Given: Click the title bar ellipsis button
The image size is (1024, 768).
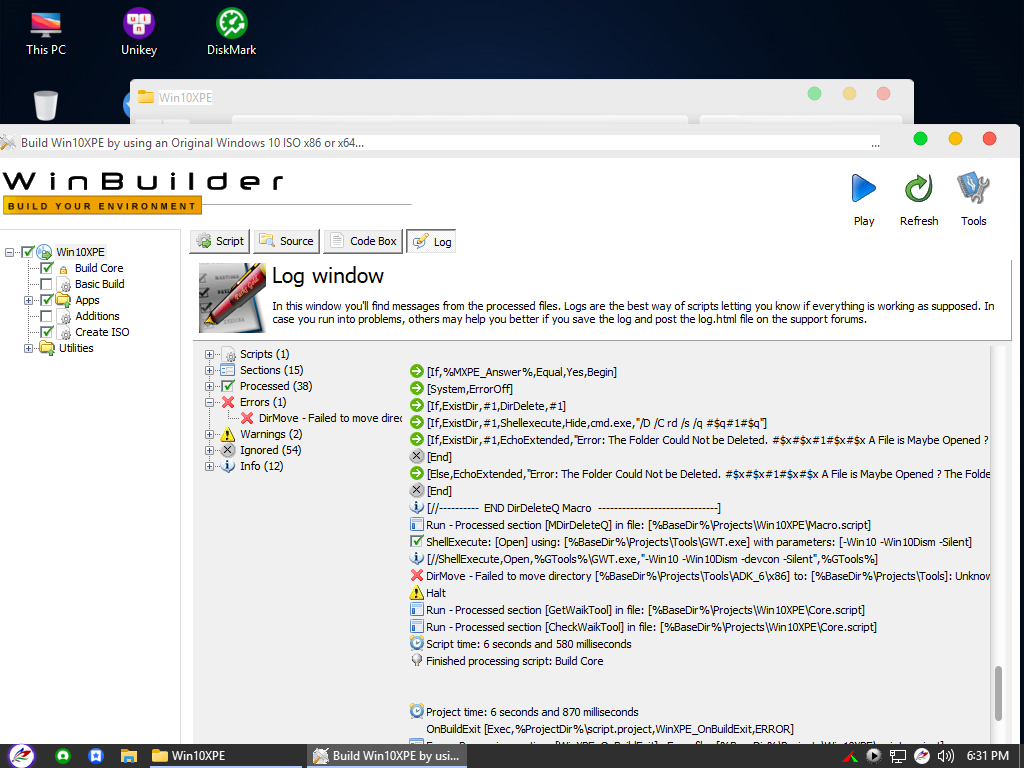Looking at the screenshot, I should coord(875,143).
